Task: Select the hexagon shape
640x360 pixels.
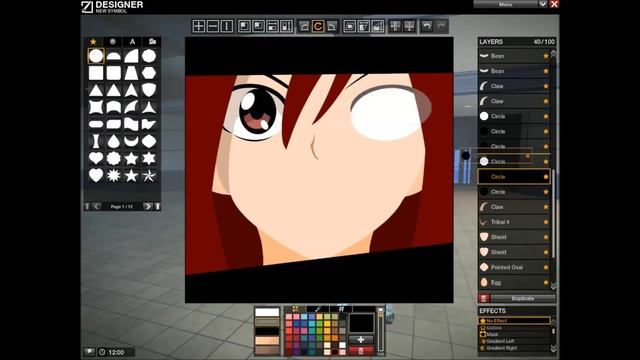Action: click(x=149, y=73)
